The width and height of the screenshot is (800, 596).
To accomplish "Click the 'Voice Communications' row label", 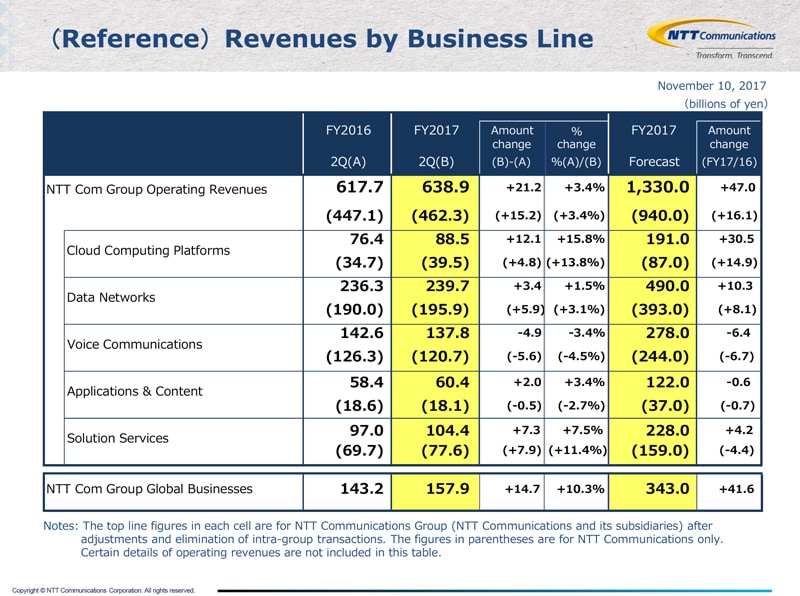I will click(x=134, y=344).
